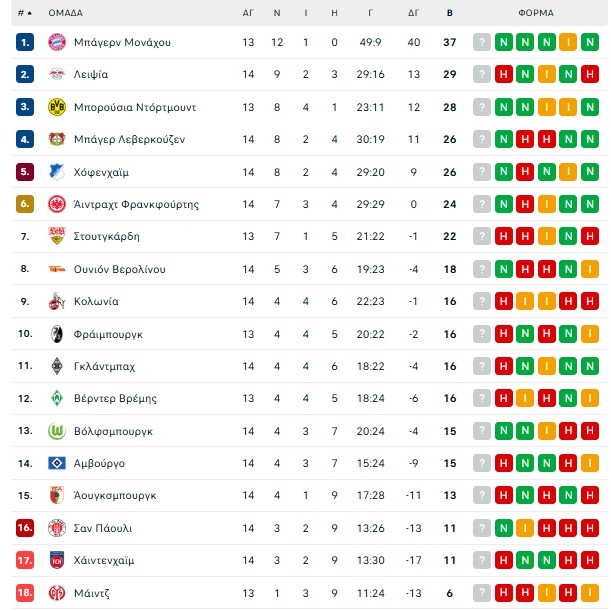Open the Ουνιόν Βερολίνου team page
The height and width of the screenshot is (611, 611).
[x=120, y=269]
